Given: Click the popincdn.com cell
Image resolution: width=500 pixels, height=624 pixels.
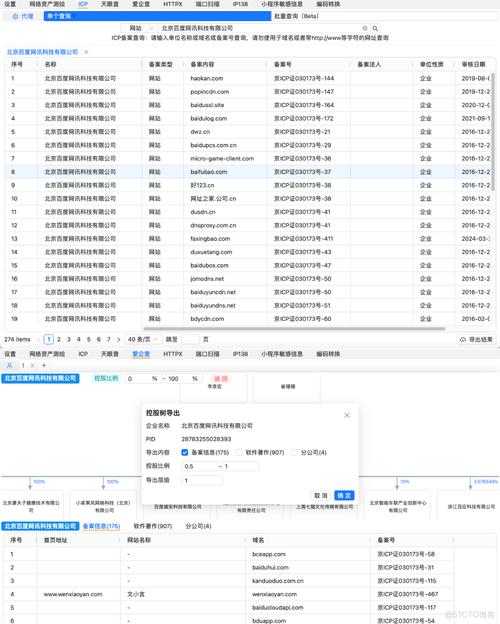Looking at the screenshot, I should [x=209, y=92].
